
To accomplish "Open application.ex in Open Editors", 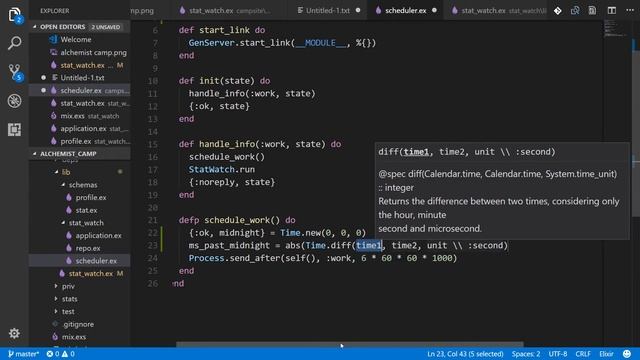I will 80,128.
